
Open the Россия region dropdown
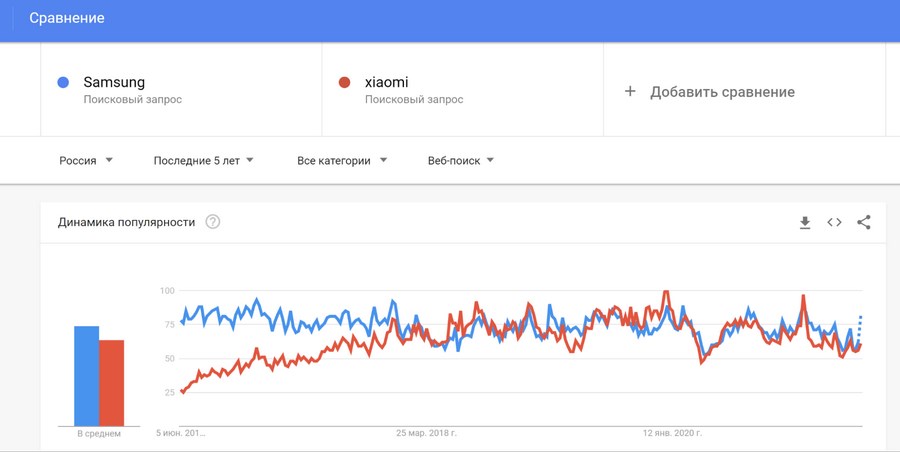[x=86, y=161]
